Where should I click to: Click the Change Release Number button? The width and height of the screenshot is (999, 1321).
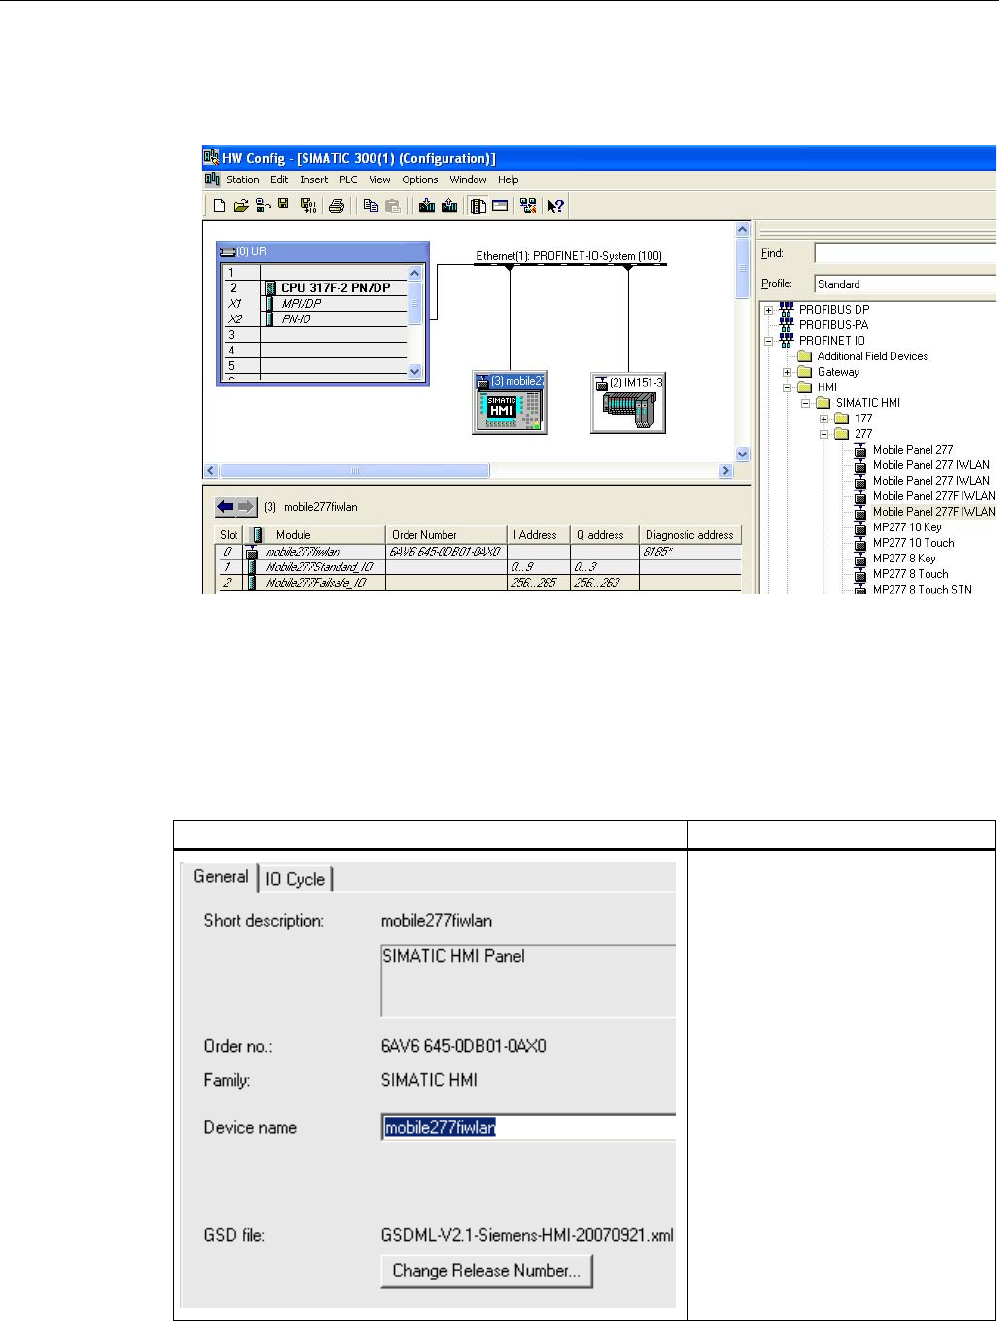(x=486, y=1271)
